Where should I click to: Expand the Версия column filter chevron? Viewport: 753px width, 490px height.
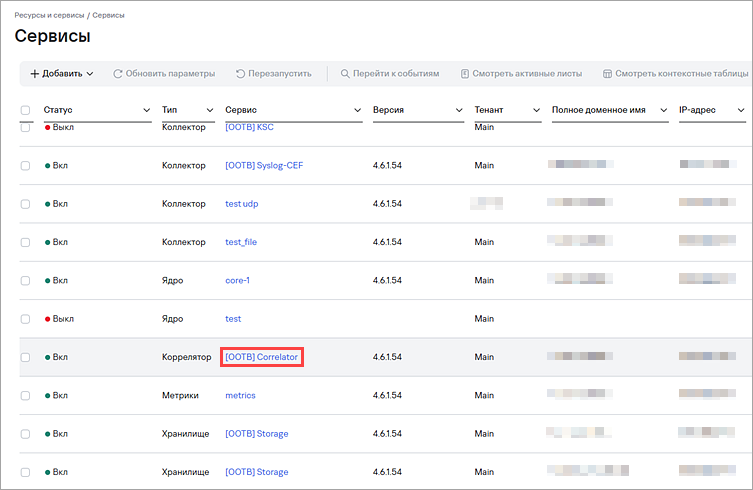tap(459, 110)
